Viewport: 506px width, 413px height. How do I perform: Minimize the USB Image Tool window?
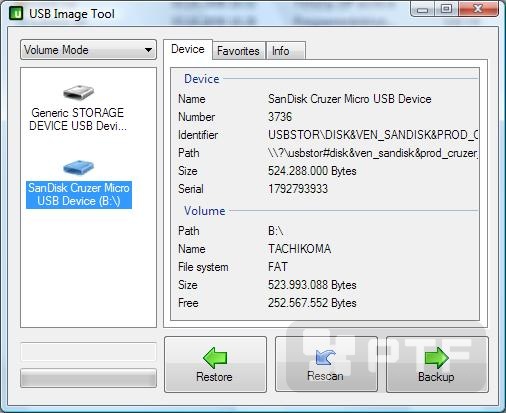(x=422, y=10)
